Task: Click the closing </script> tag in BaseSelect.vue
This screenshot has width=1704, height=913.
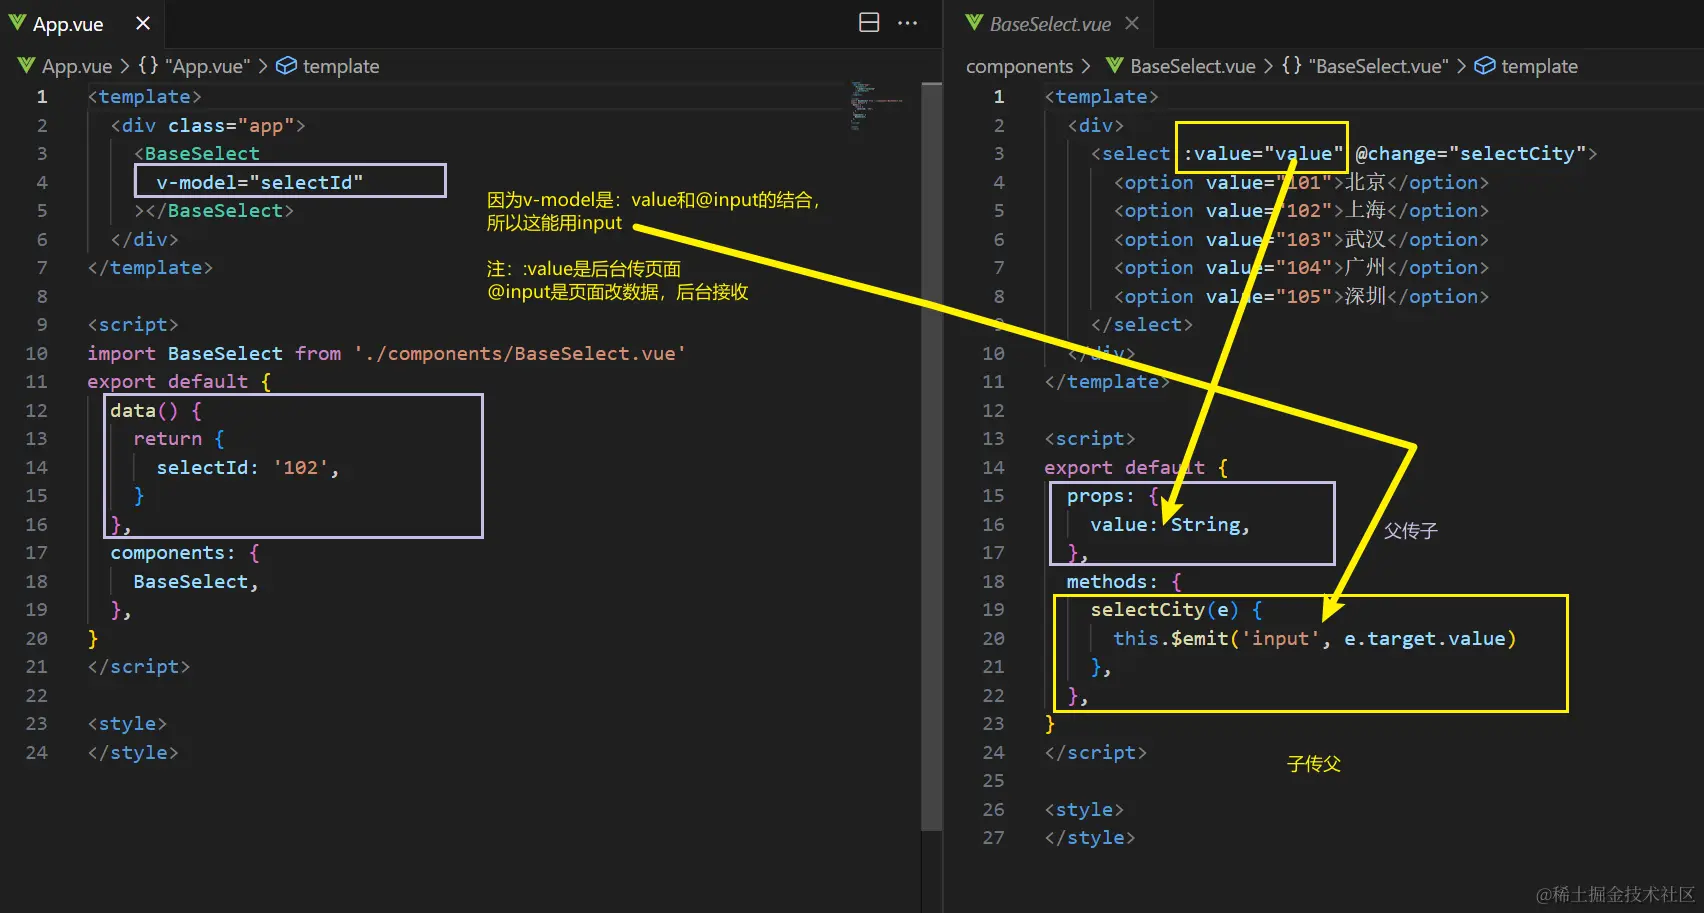Action: [1095, 752]
